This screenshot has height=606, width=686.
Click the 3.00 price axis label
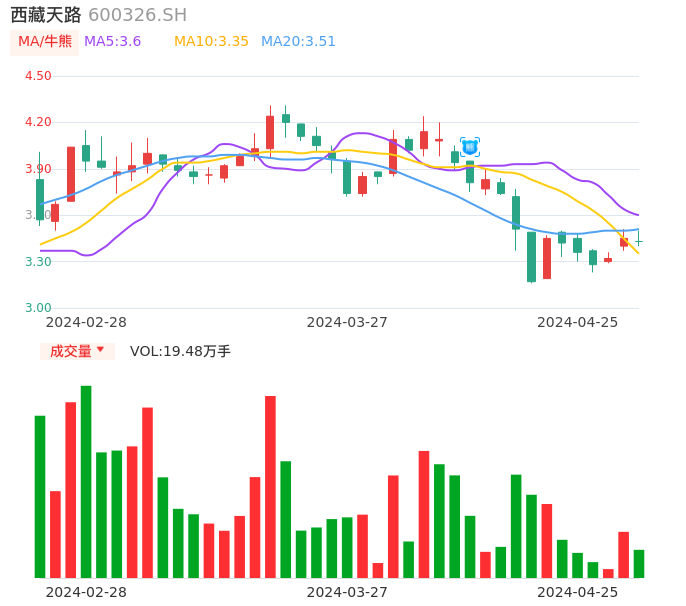[x=38, y=308]
